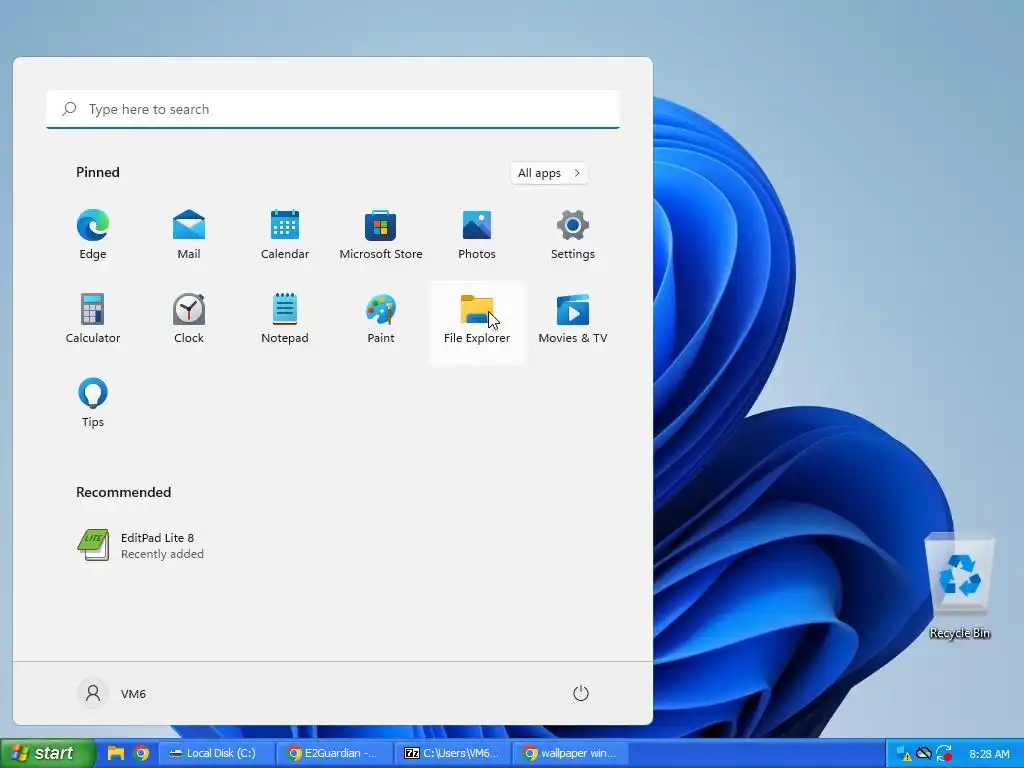Expand the All apps list
The height and width of the screenshot is (768, 1024).
pyautogui.click(x=549, y=173)
